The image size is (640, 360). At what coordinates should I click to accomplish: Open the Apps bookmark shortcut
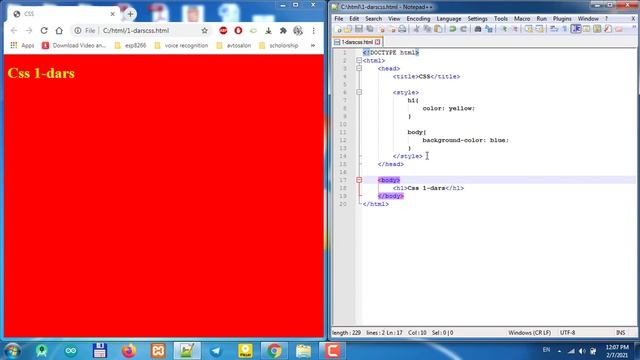tap(22, 45)
